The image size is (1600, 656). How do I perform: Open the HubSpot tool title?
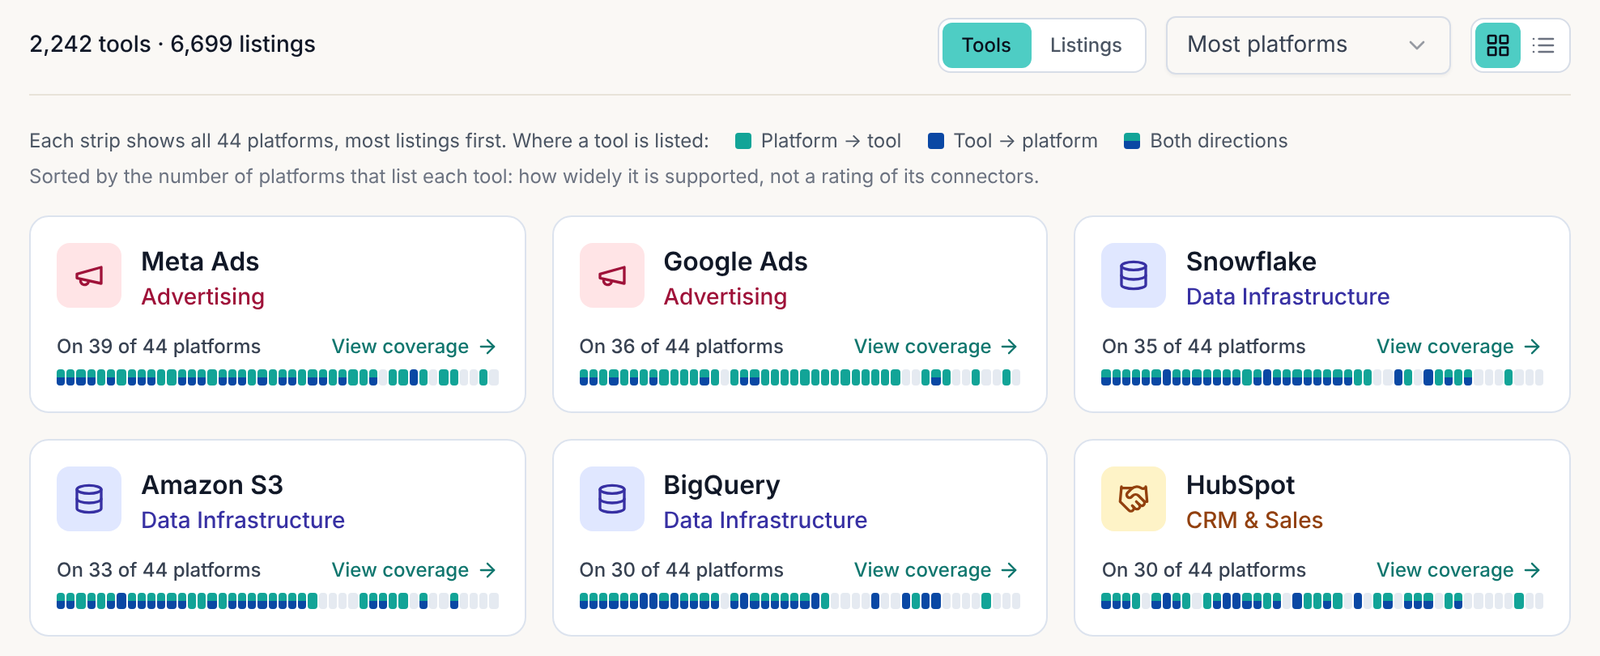(1240, 486)
